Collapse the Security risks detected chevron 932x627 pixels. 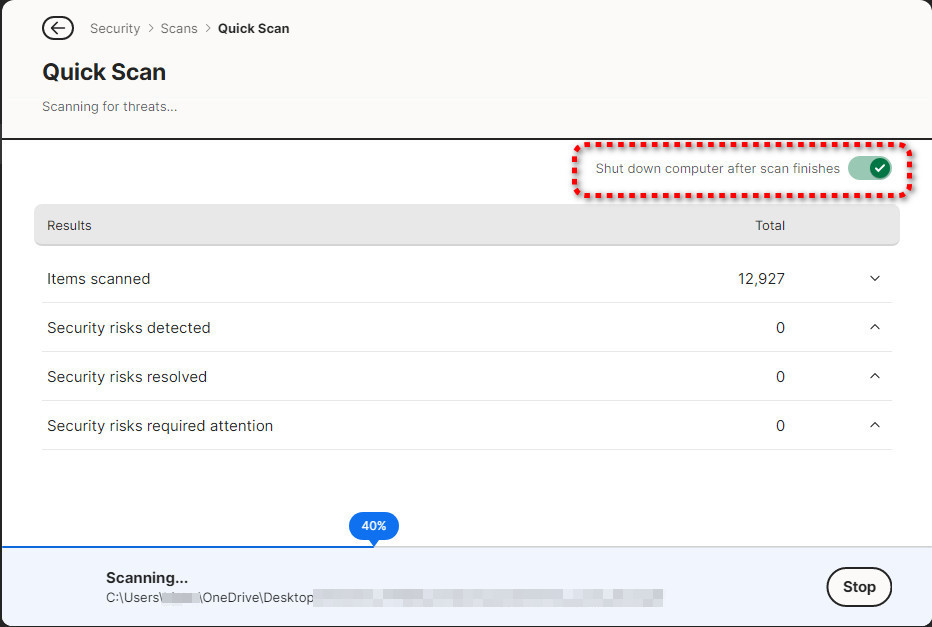875,328
